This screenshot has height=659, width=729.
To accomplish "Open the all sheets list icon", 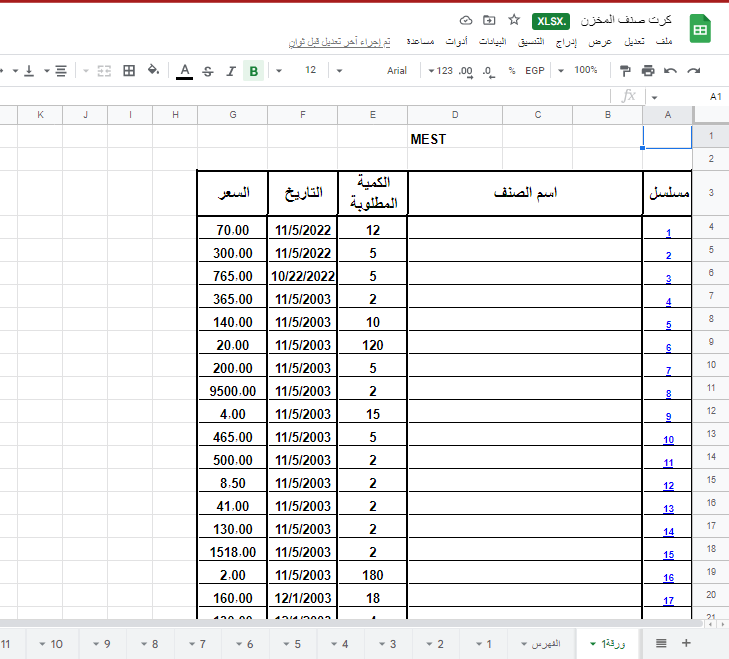I will click(661, 643).
